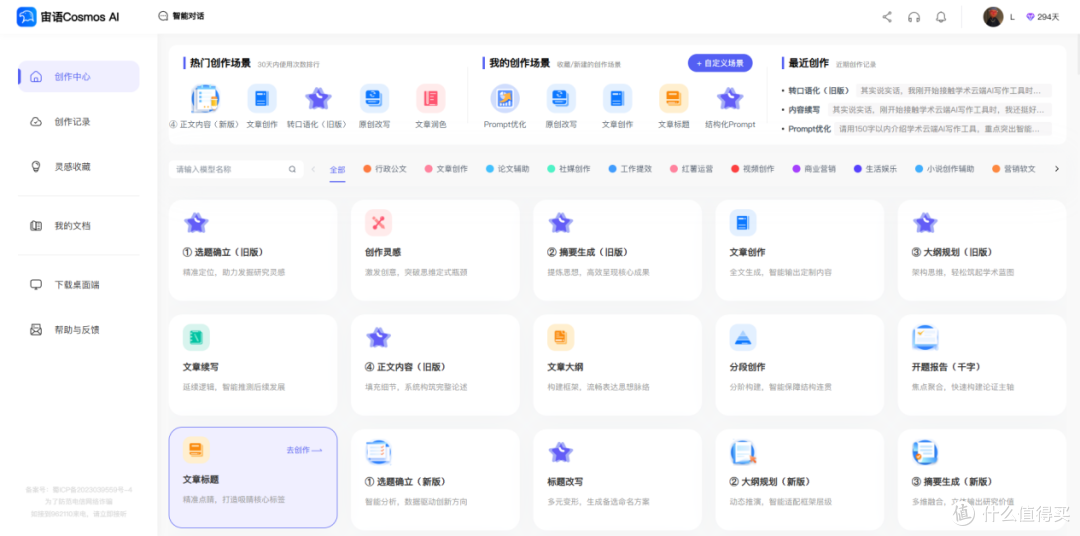Open the 摘要生成（旧版） card
Viewport: 1080px width, 536px height.
click(617, 250)
